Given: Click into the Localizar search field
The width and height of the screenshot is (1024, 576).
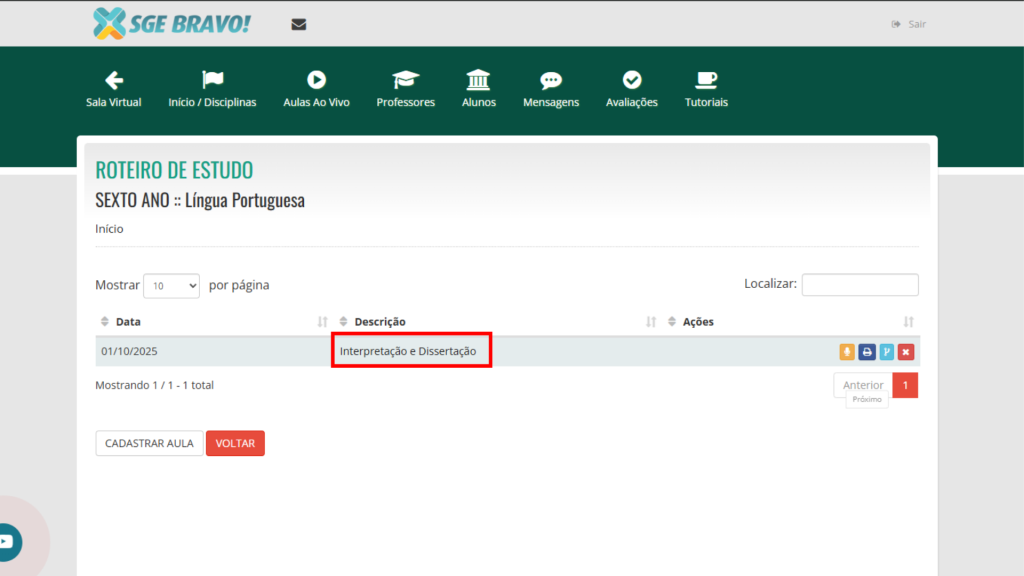Looking at the screenshot, I should click(860, 285).
